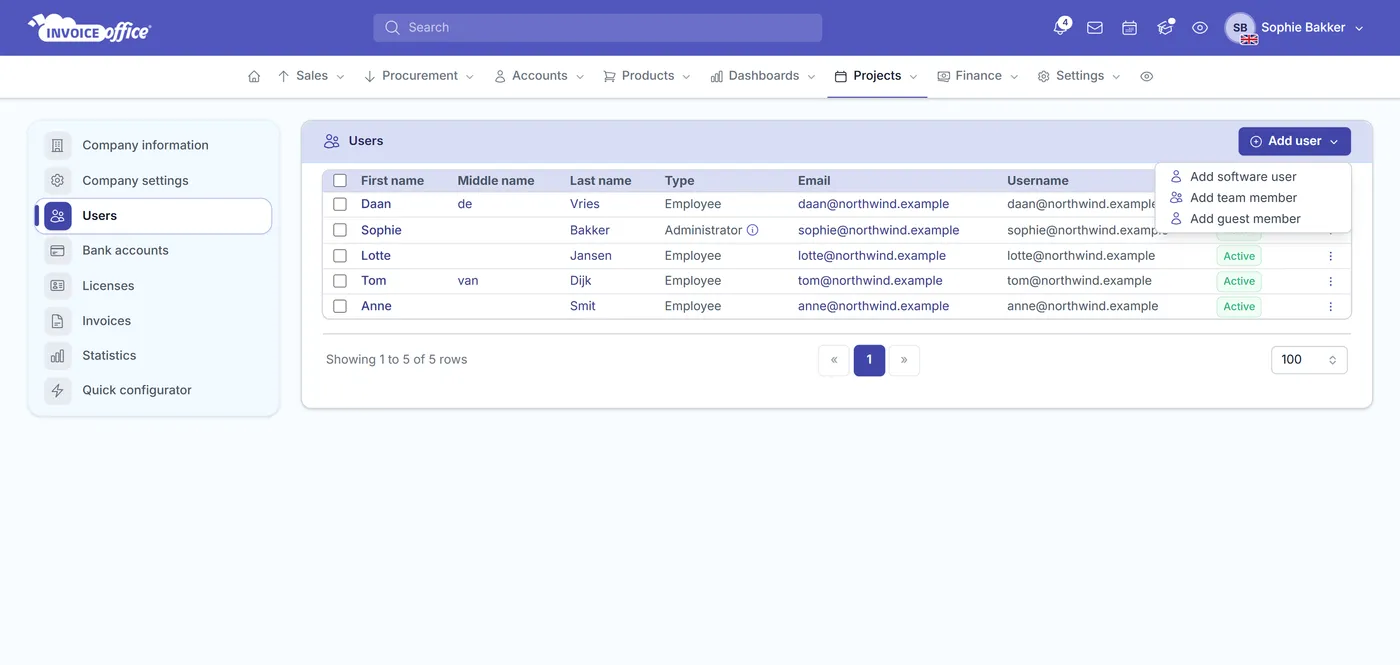Click Company settings gear icon

pyautogui.click(x=58, y=181)
